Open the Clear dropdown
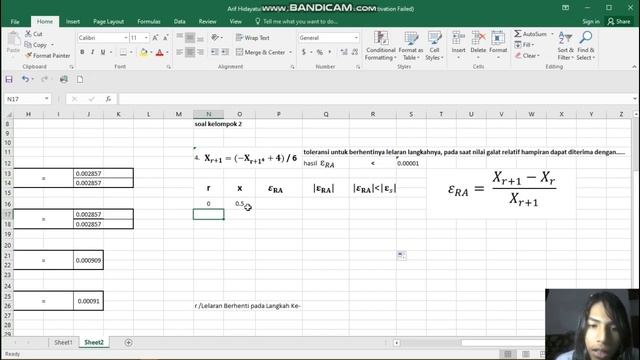 pos(527,56)
